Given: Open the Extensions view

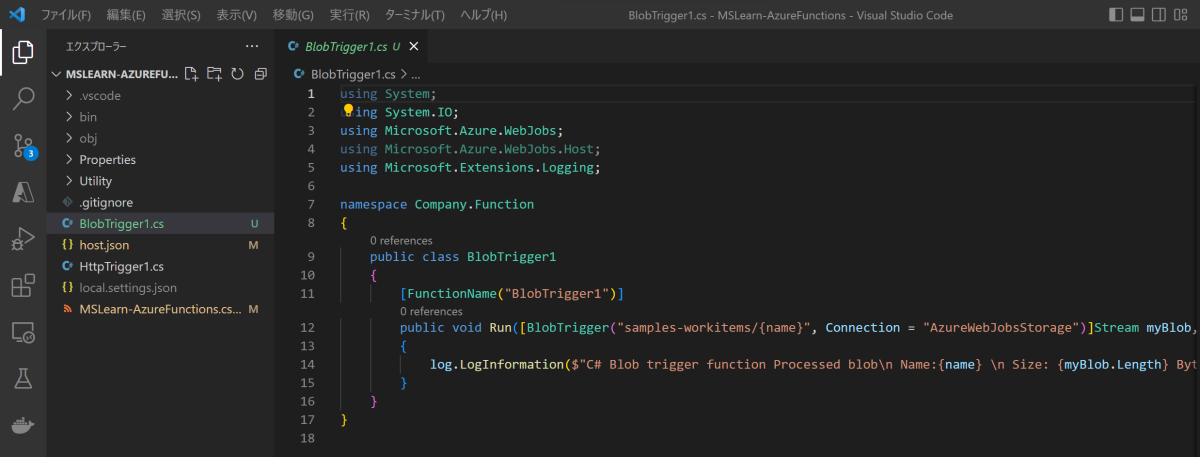Looking at the screenshot, I should click(22, 286).
